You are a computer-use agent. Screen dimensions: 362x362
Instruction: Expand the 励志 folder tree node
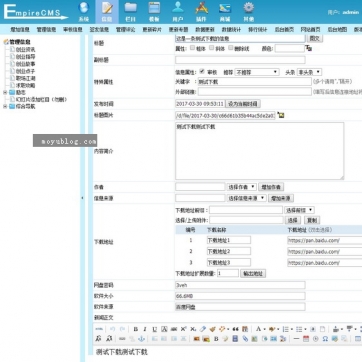click(x=5, y=92)
